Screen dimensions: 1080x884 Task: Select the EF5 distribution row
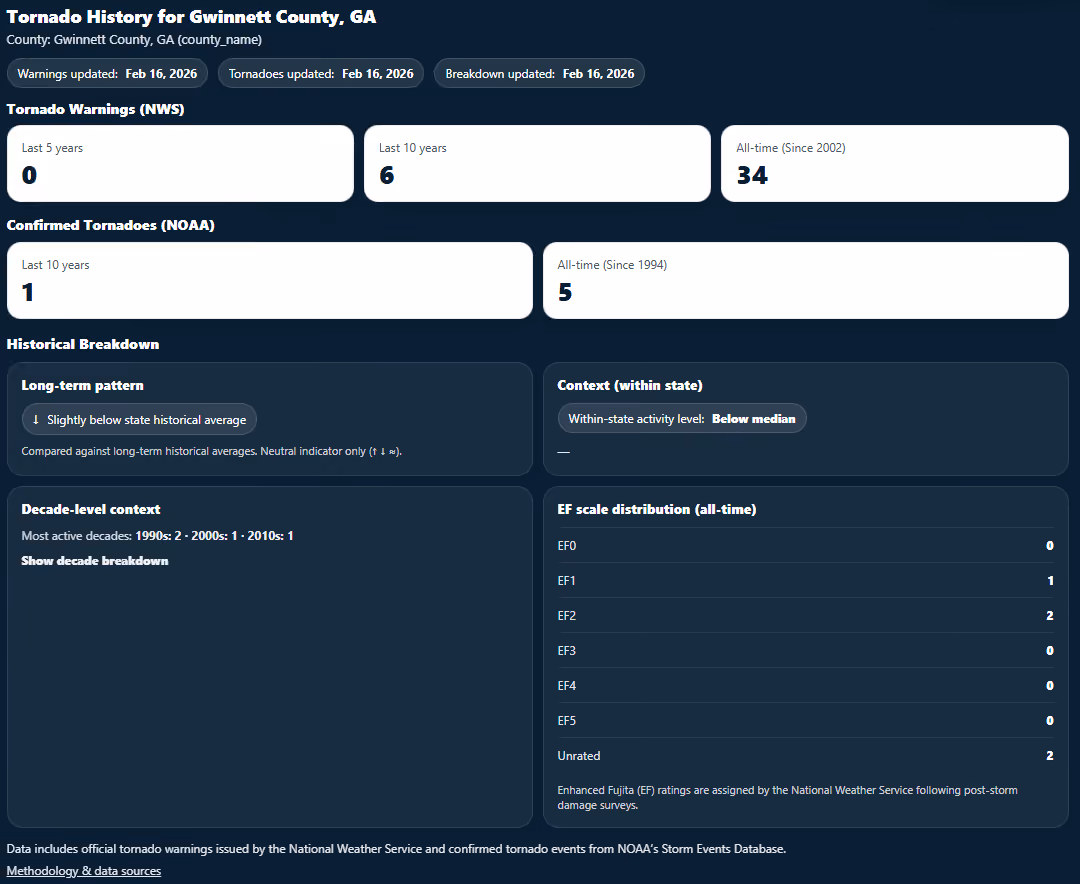click(805, 721)
